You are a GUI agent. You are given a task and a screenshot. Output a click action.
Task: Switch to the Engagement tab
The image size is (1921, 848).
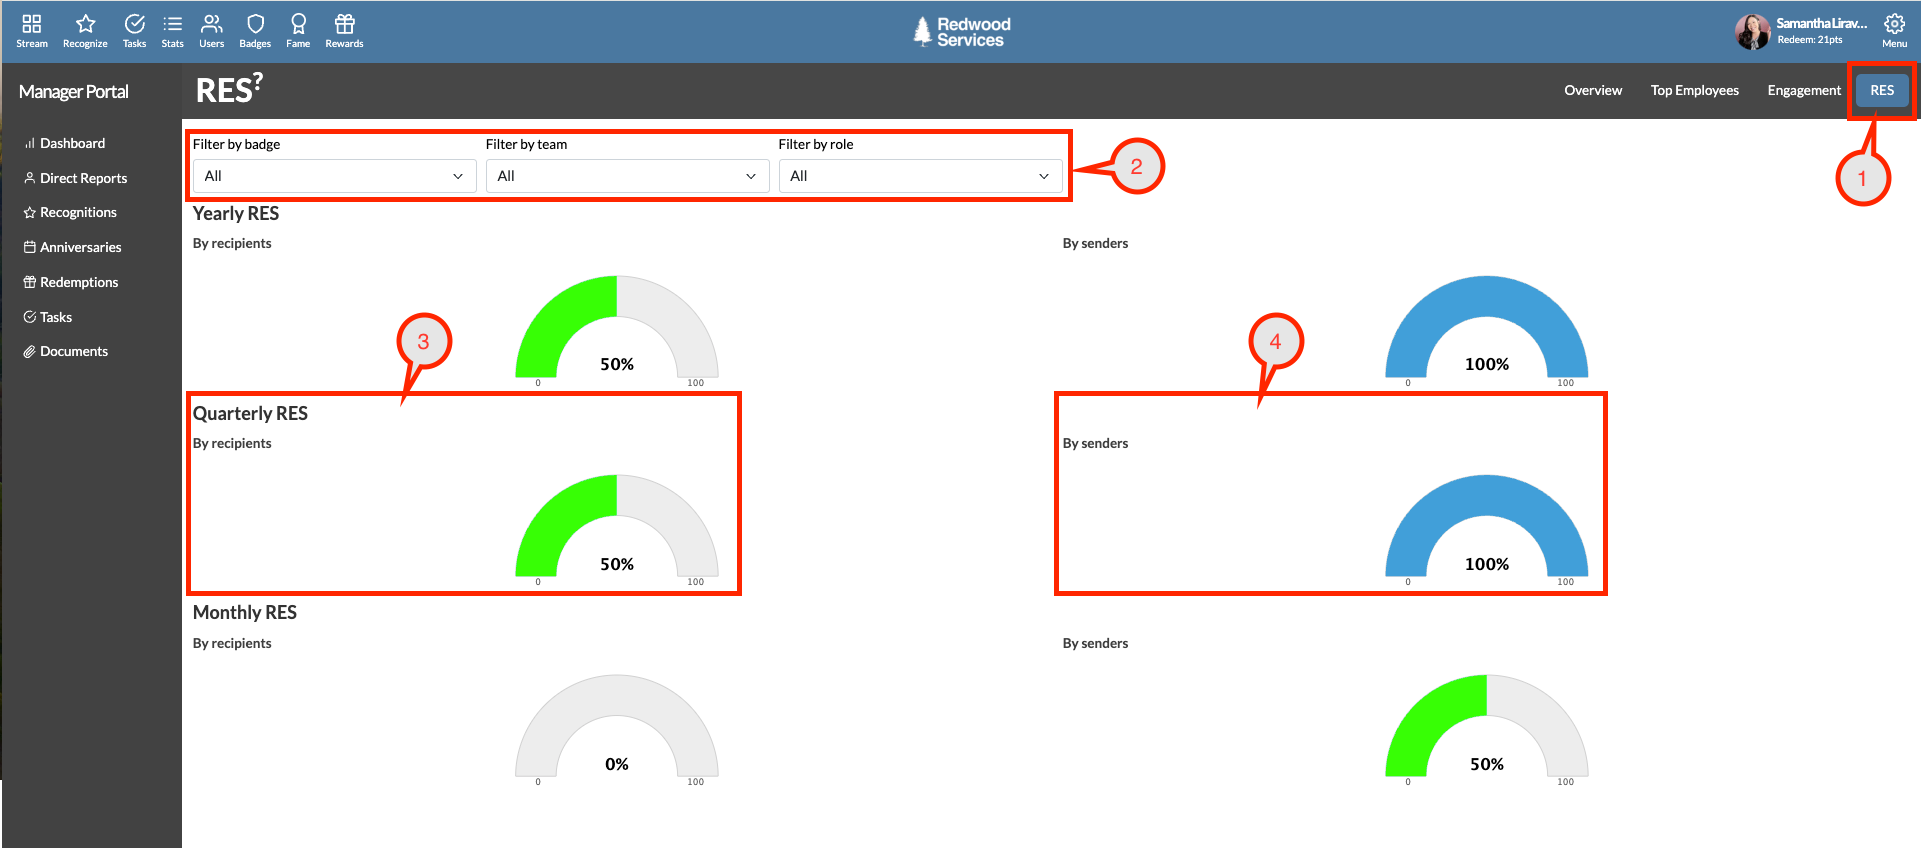(x=1803, y=90)
